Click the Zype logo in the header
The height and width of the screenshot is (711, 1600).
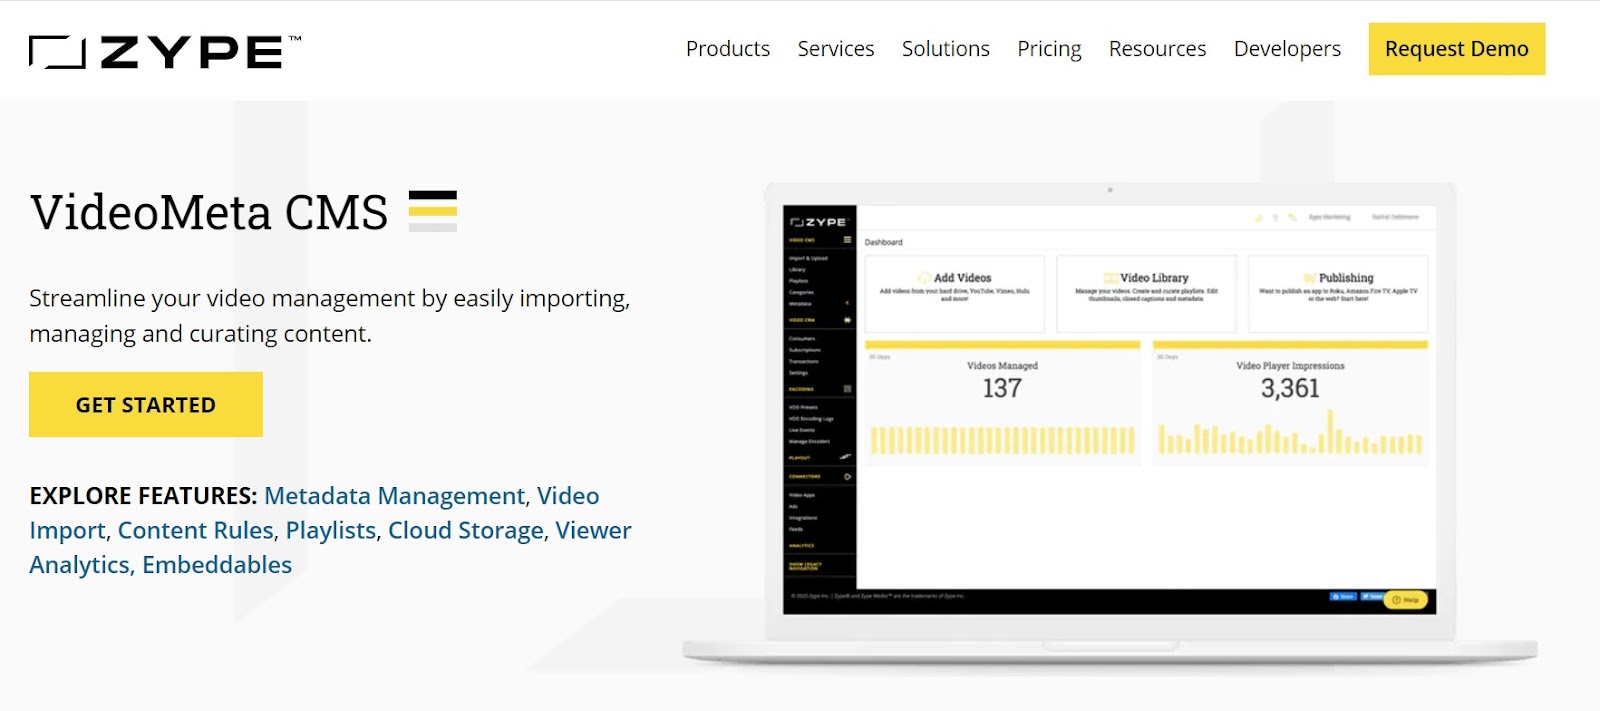click(165, 52)
